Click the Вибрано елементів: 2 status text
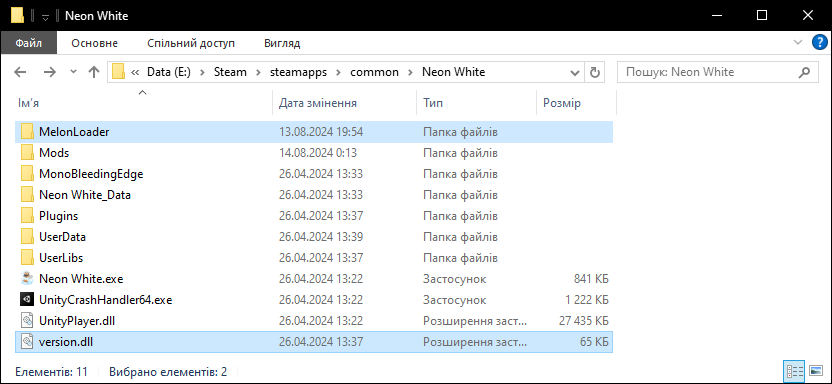Viewport: 832px width, 384px height. point(168,371)
